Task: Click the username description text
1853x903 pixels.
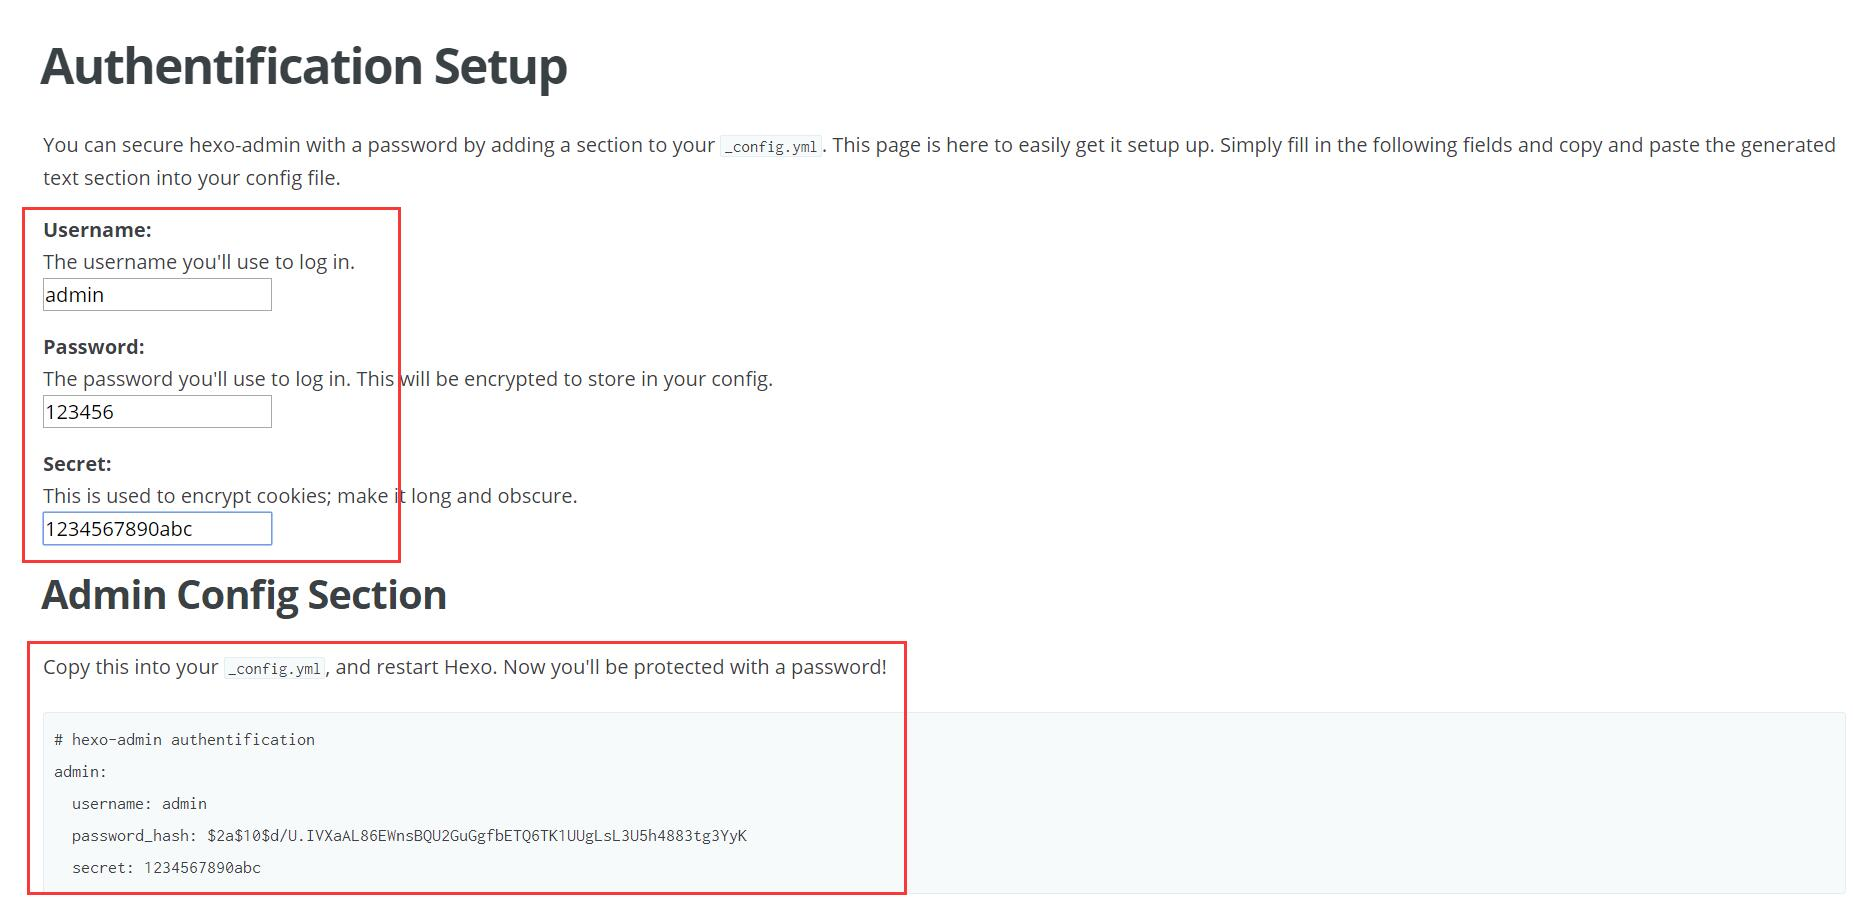Action: pyautogui.click(x=199, y=262)
